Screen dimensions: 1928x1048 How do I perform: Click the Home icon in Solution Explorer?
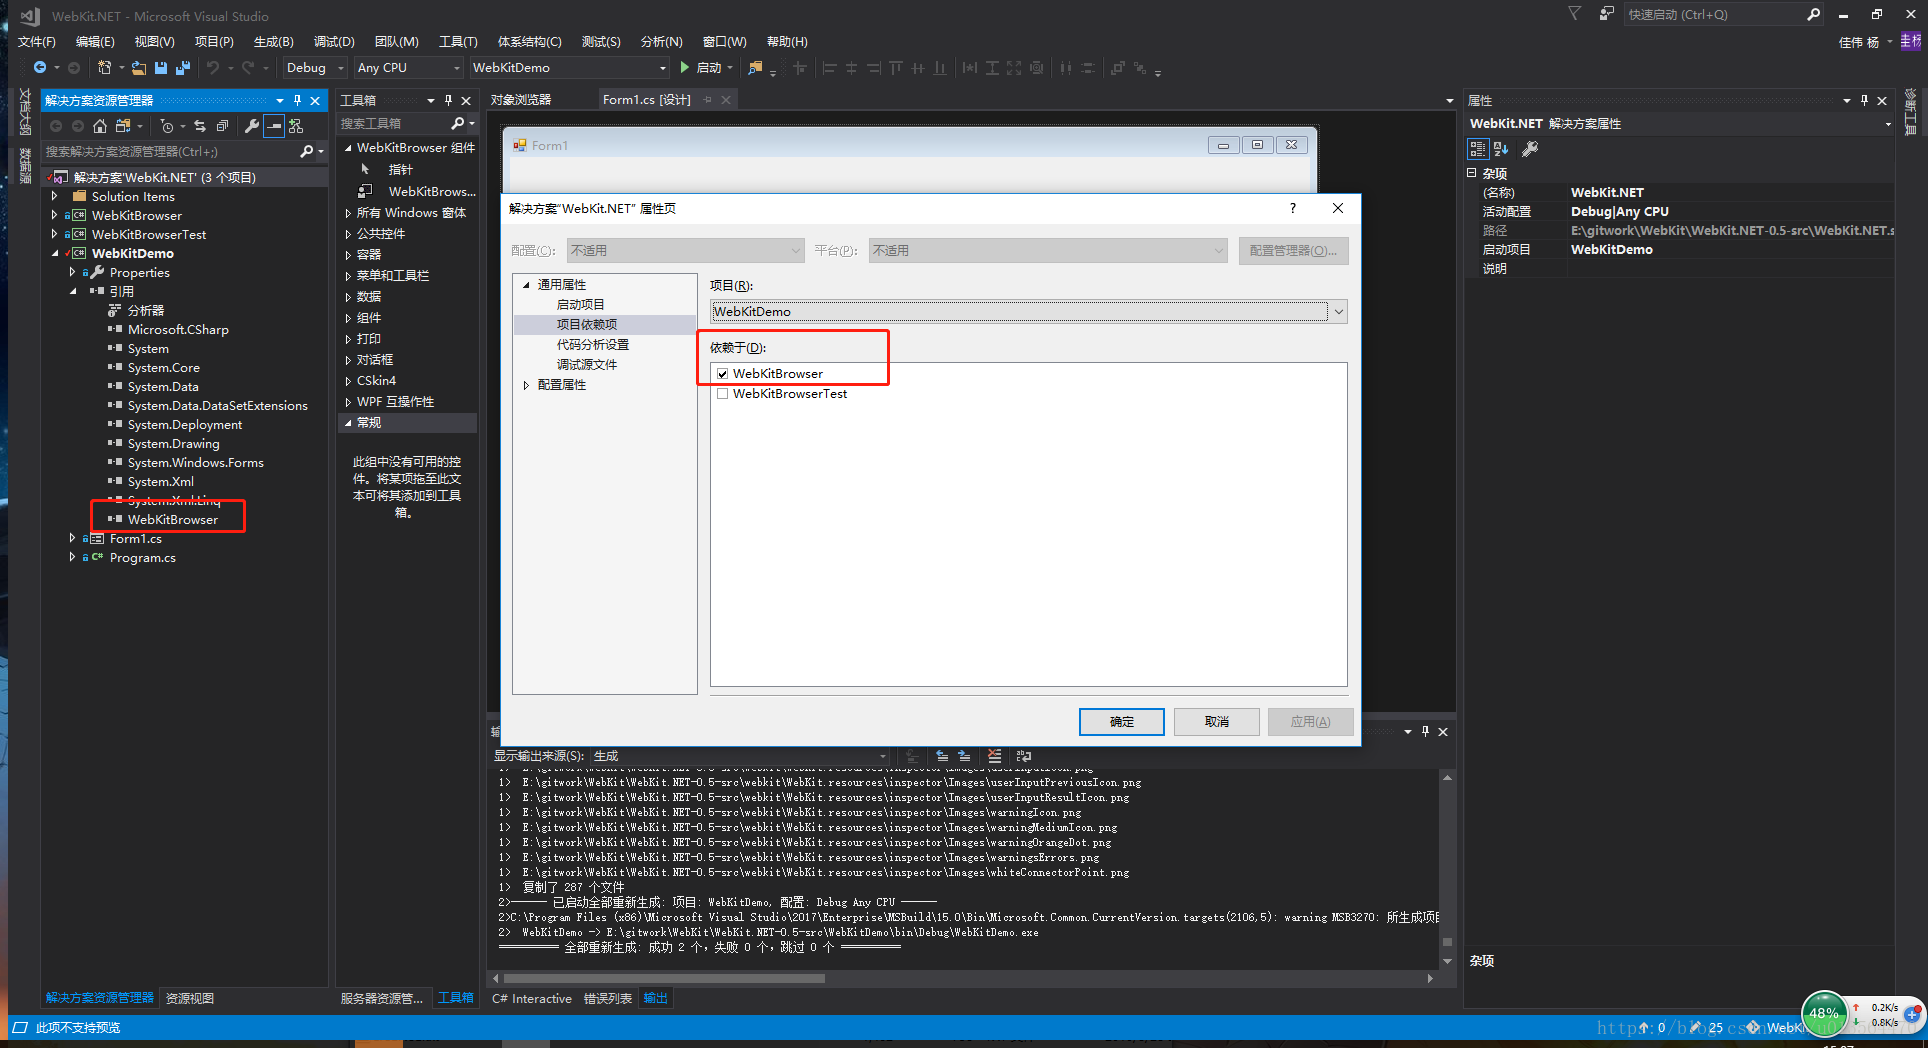(x=100, y=126)
